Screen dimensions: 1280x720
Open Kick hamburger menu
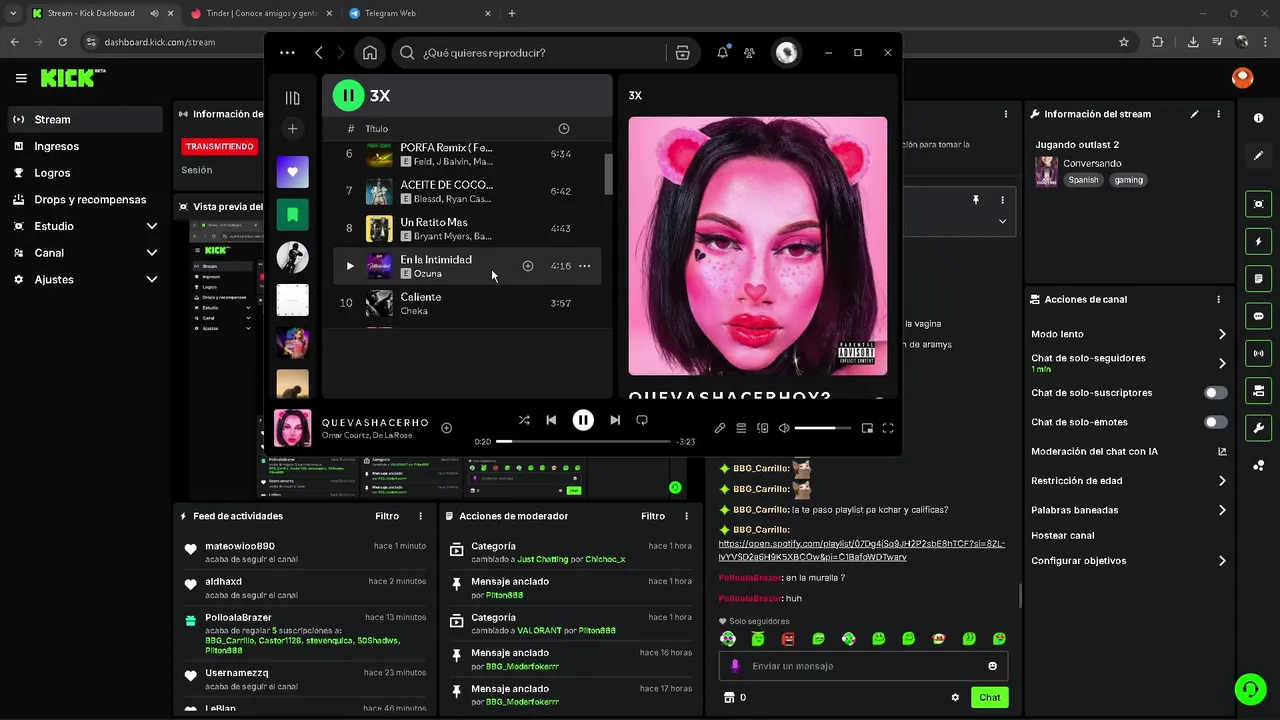pos(21,78)
